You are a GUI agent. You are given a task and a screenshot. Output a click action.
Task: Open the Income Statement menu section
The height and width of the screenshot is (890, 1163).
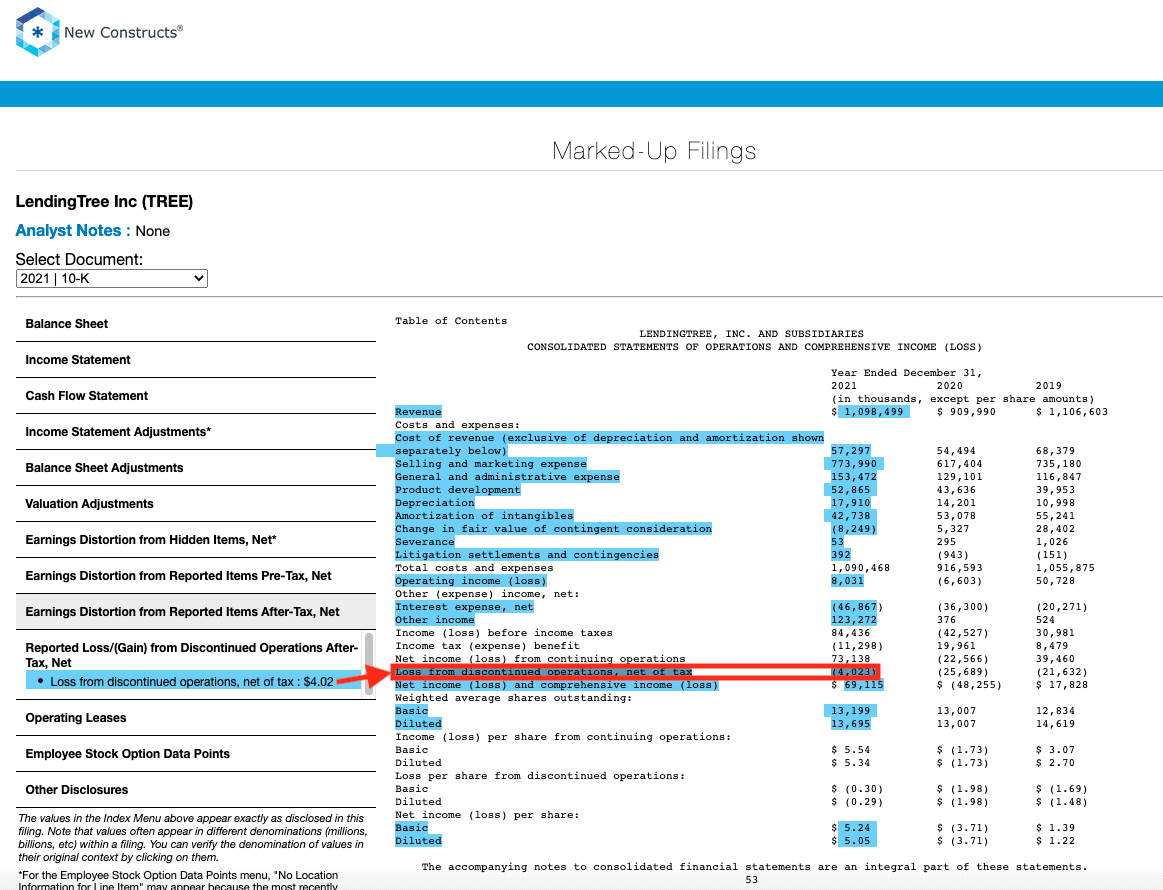pos(196,360)
